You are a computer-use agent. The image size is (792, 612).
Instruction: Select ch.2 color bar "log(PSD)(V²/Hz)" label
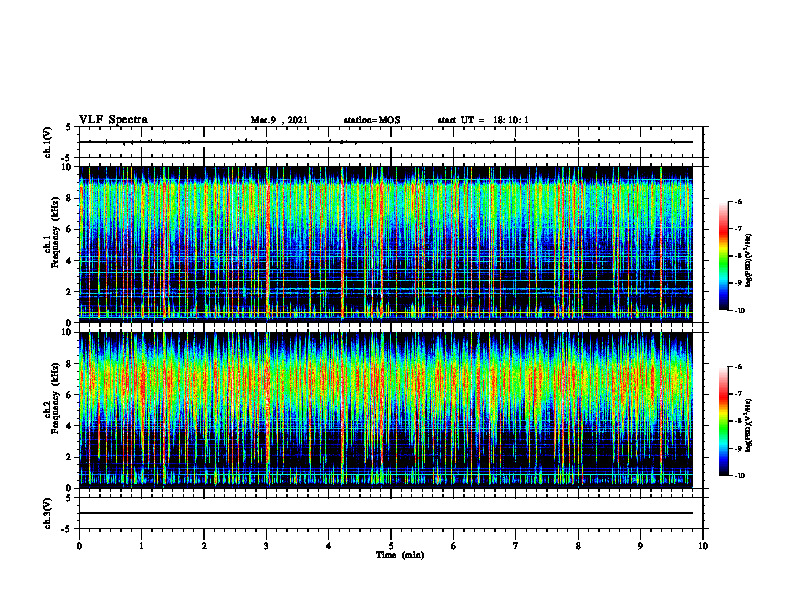[749, 426]
